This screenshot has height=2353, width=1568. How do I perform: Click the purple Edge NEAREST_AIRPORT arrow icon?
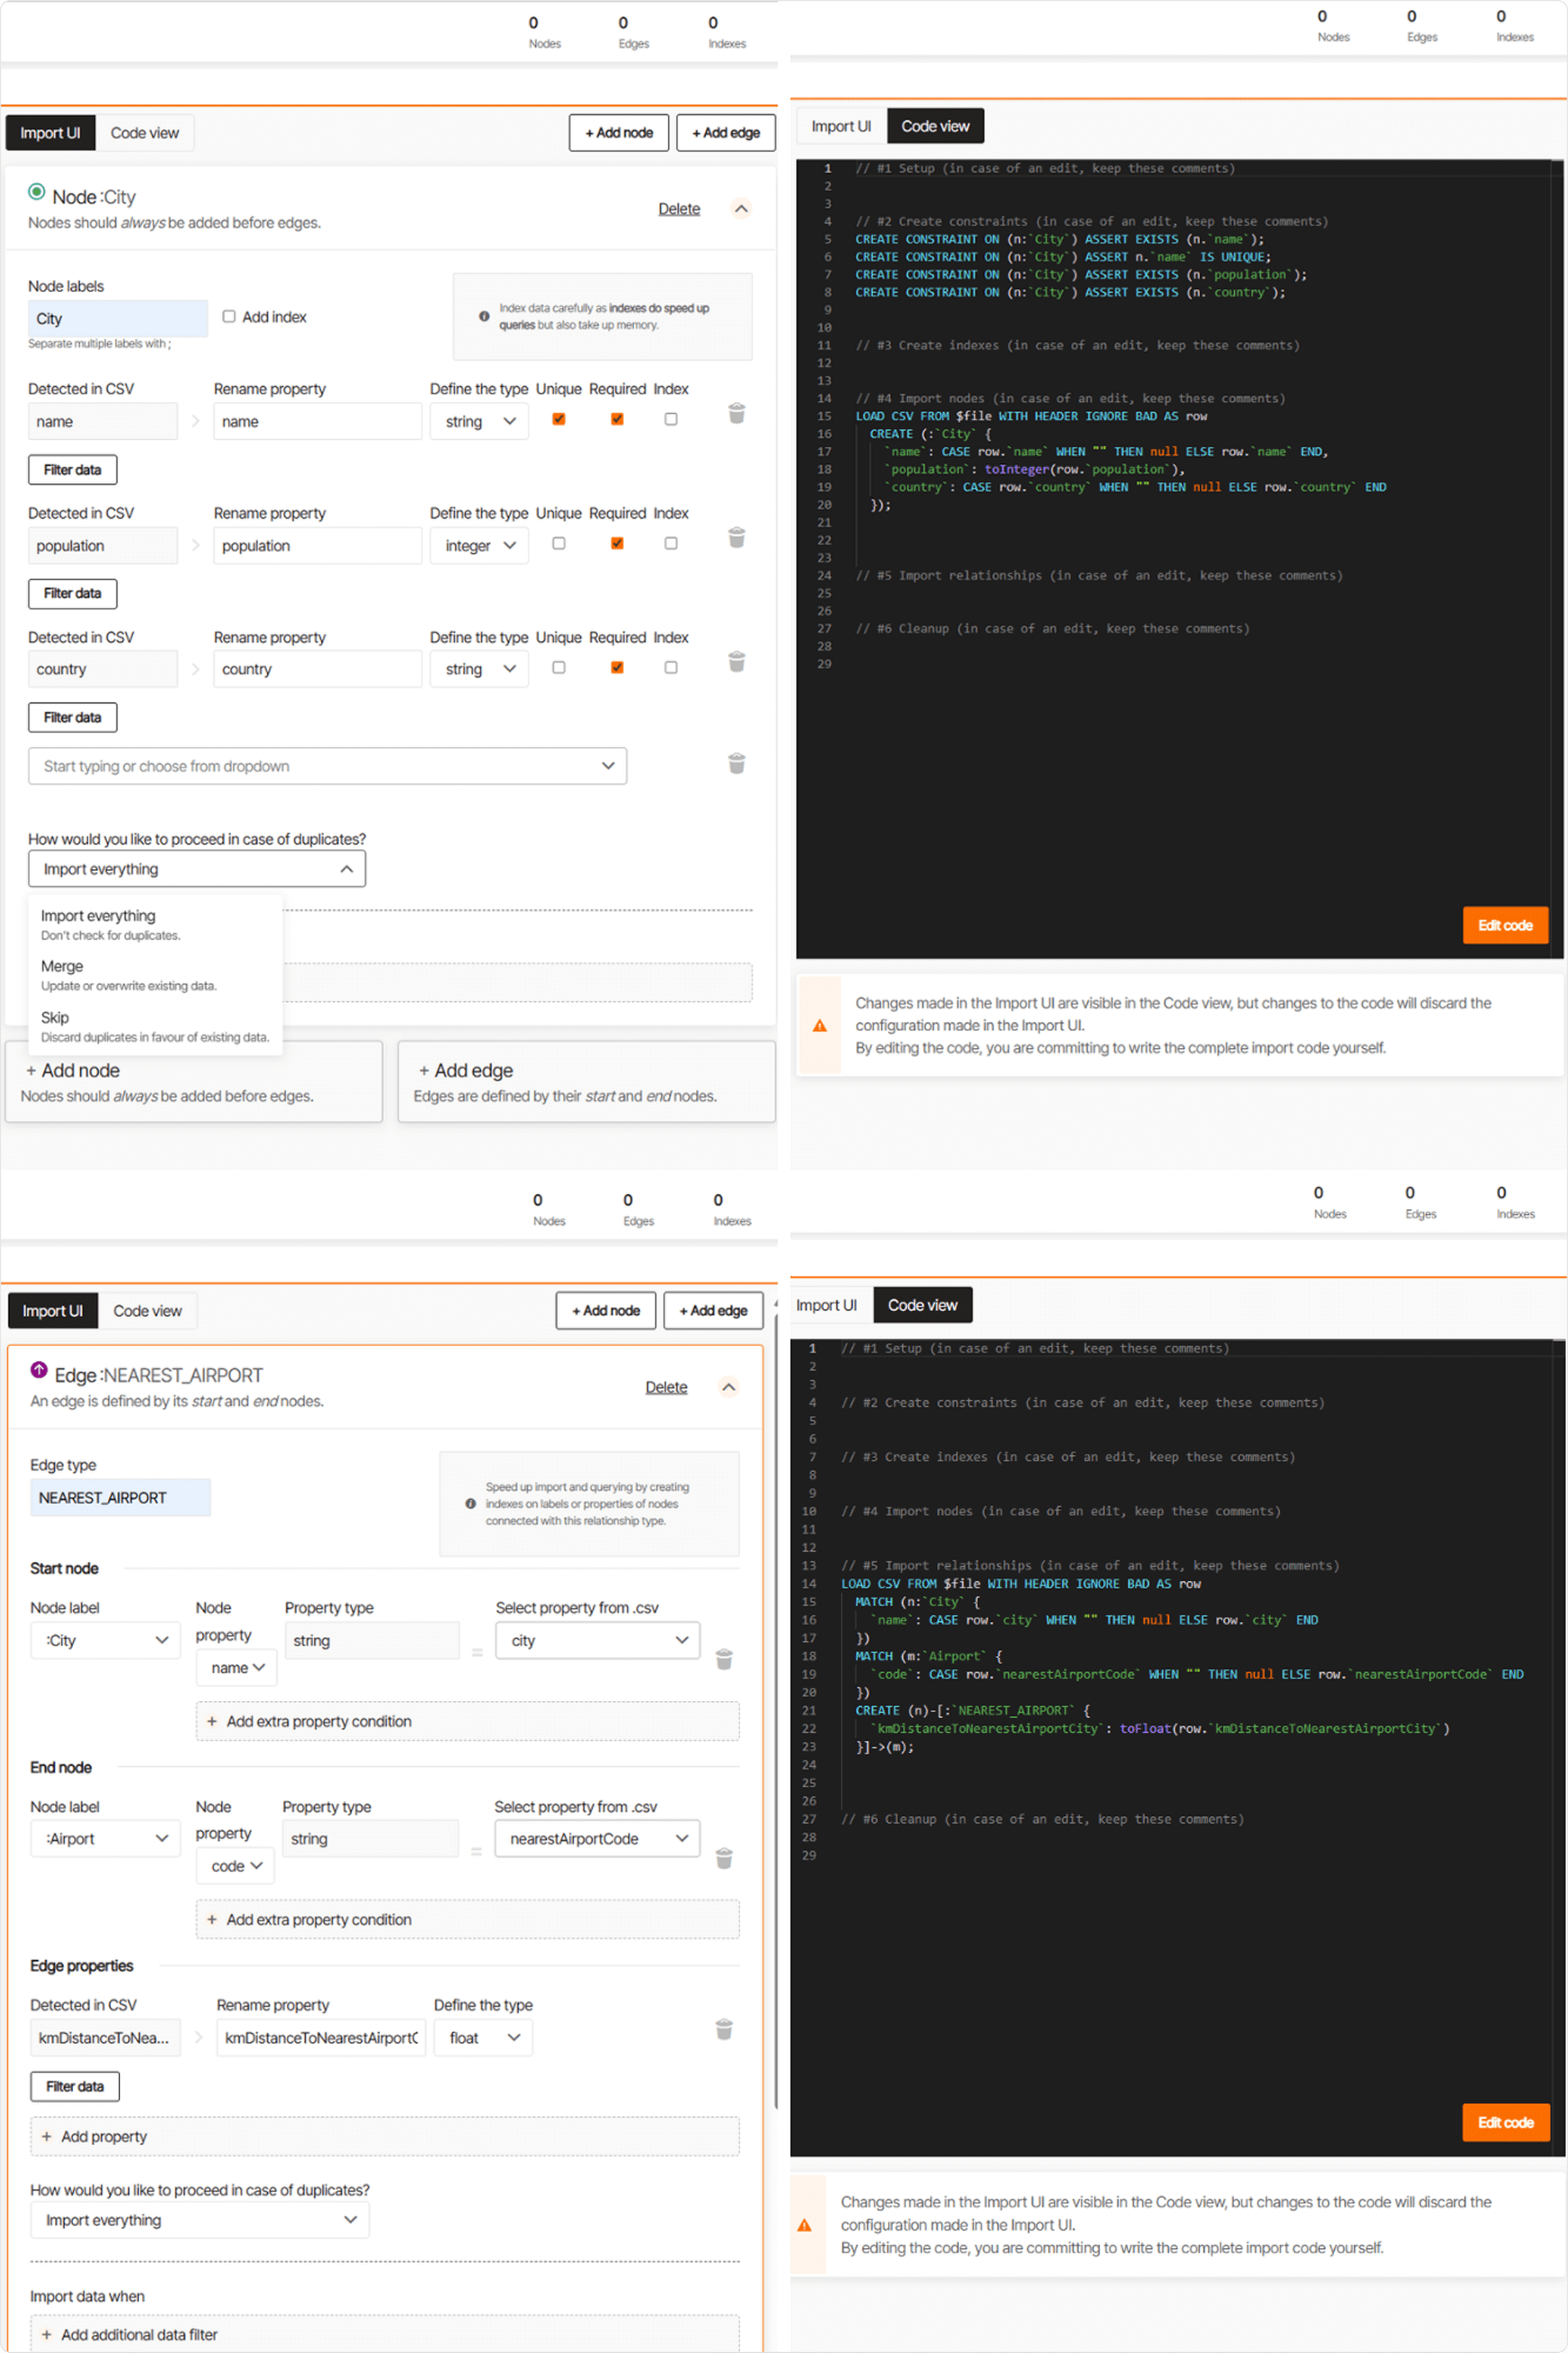pos(39,1369)
